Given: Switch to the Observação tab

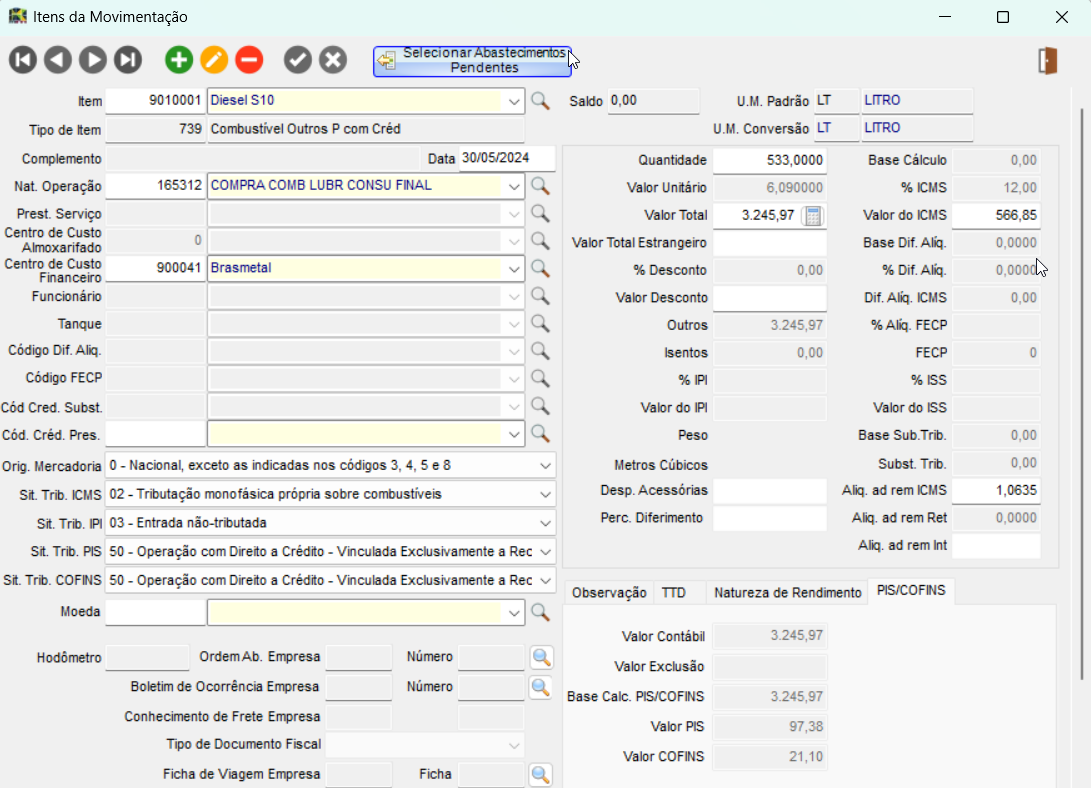Looking at the screenshot, I should 608,593.
